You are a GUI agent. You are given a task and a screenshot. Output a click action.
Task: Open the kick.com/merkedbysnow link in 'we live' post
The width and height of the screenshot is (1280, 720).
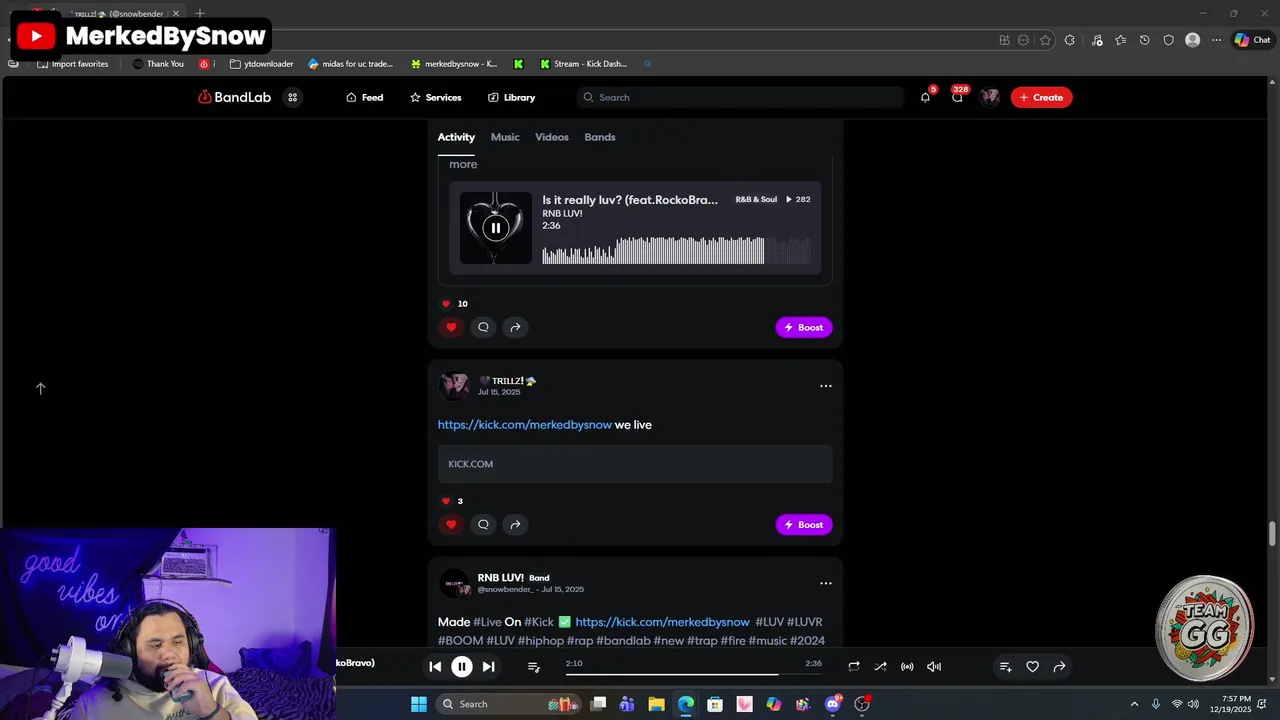[x=525, y=425]
